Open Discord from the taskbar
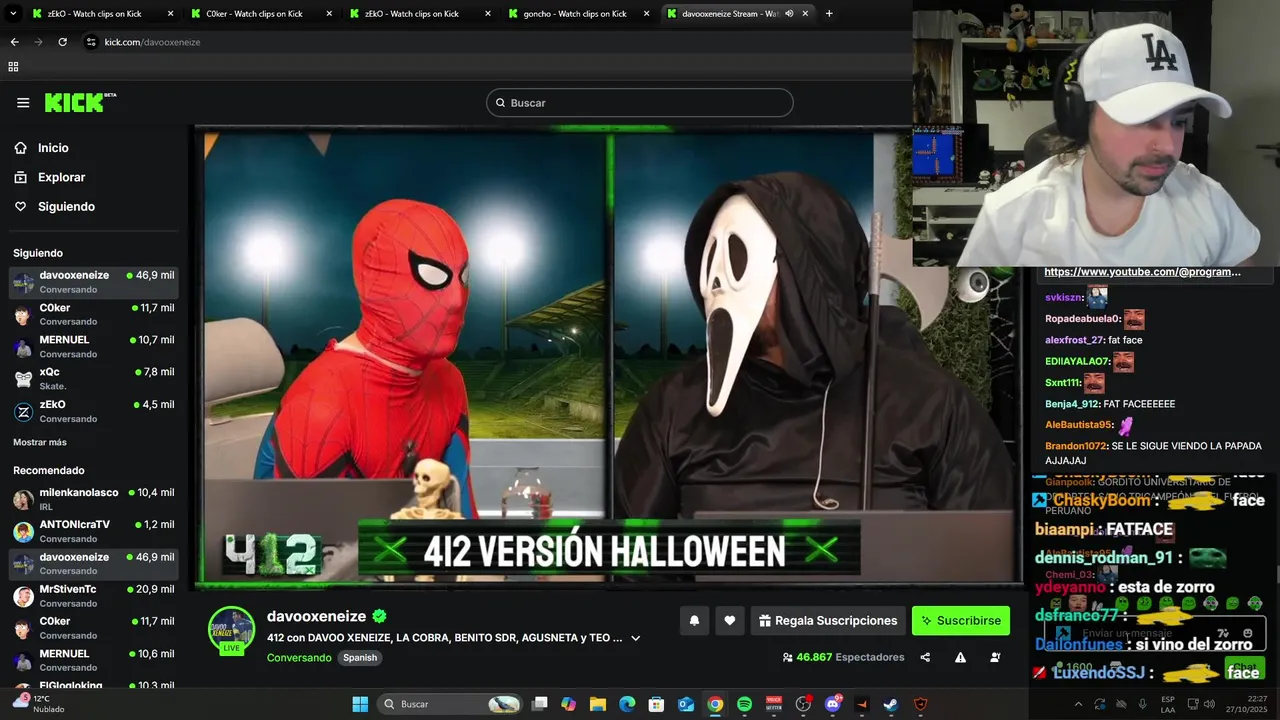This screenshot has height=720, width=1280. [832, 704]
